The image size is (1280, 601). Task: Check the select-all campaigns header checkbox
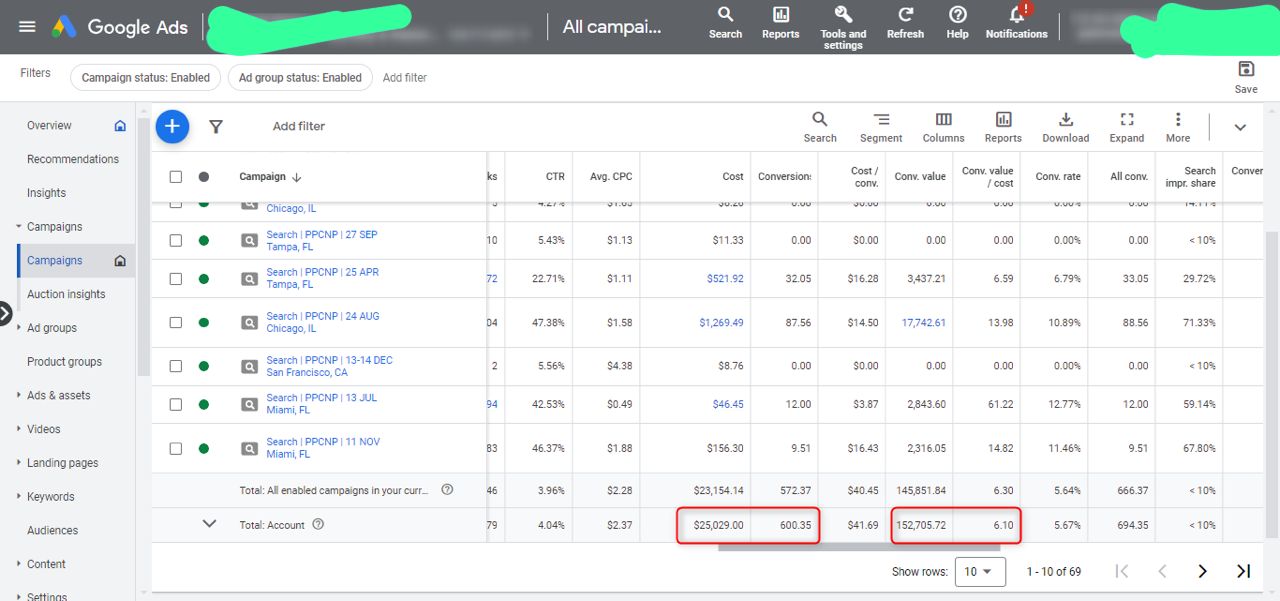point(176,177)
